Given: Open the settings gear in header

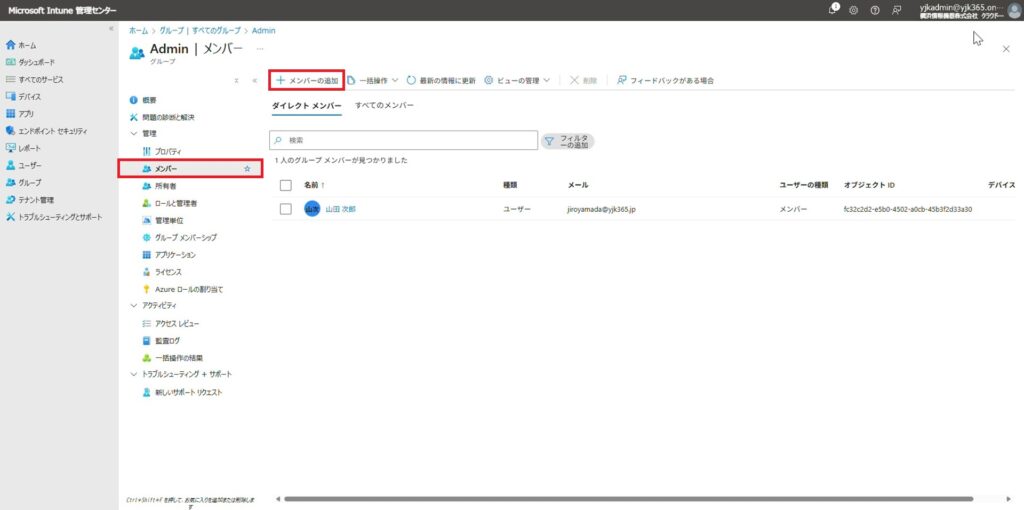Looking at the screenshot, I should tap(854, 10).
